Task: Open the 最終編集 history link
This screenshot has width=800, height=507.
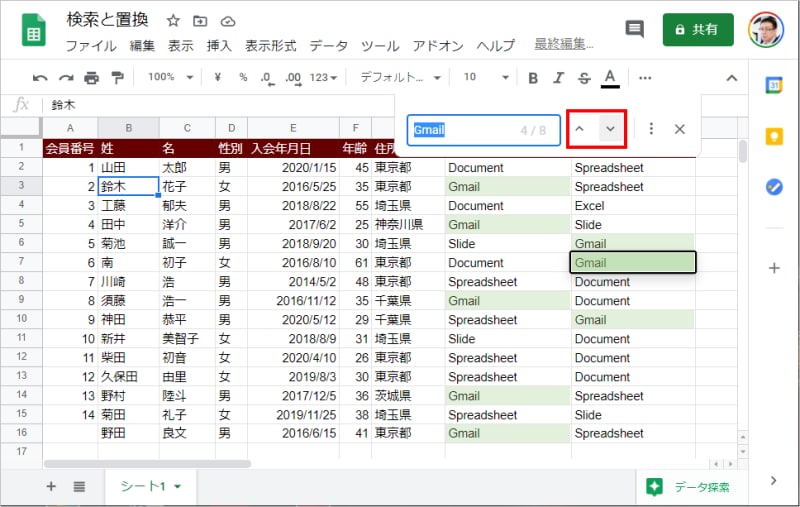Action: pyautogui.click(x=564, y=44)
